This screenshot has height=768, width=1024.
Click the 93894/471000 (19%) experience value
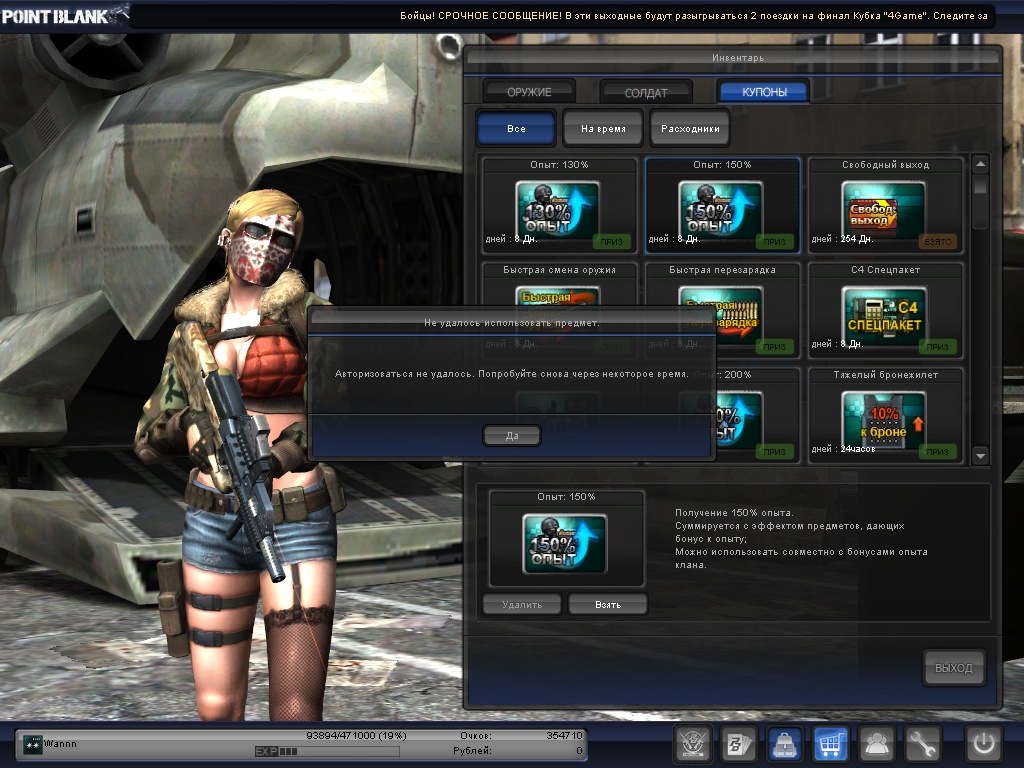[356, 735]
